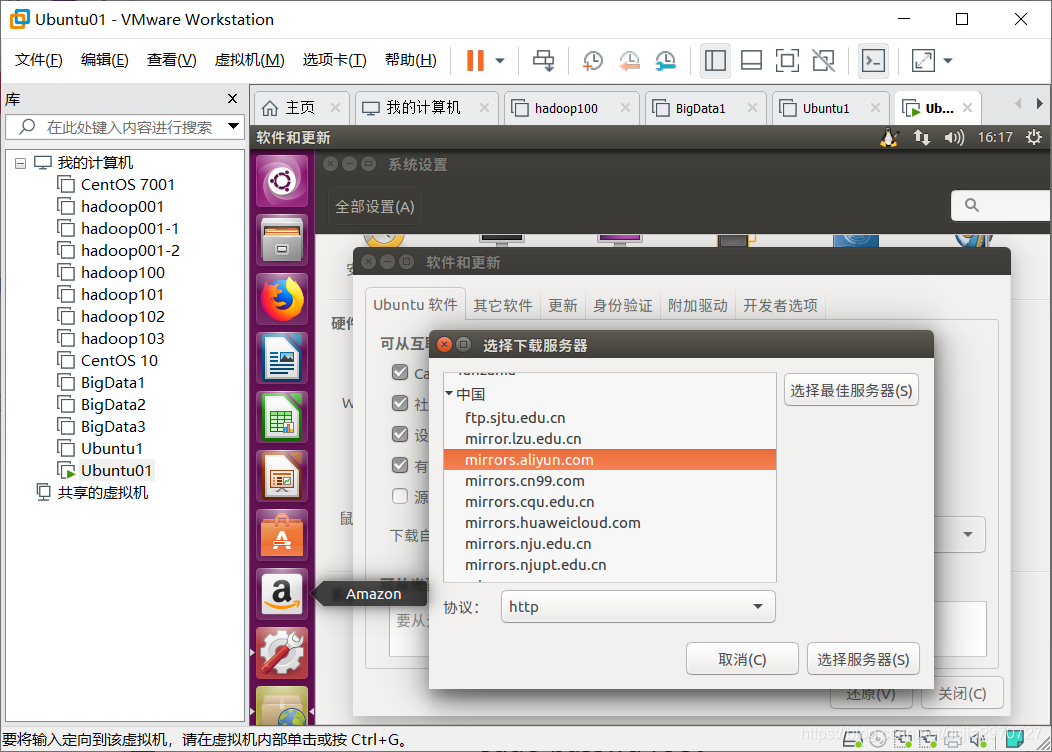Open the 选项卡(T) menu
Screen dimensions: 1052x752
(x=334, y=60)
